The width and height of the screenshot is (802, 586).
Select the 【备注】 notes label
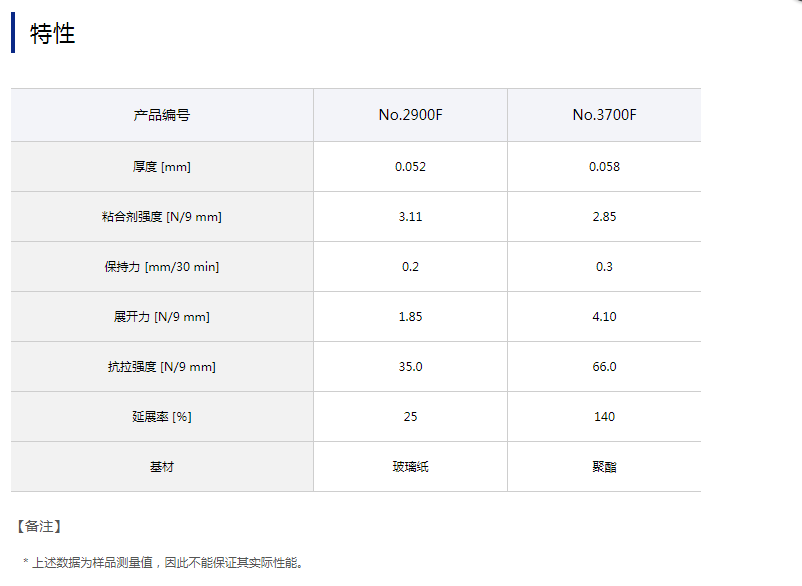tap(39, 526)
